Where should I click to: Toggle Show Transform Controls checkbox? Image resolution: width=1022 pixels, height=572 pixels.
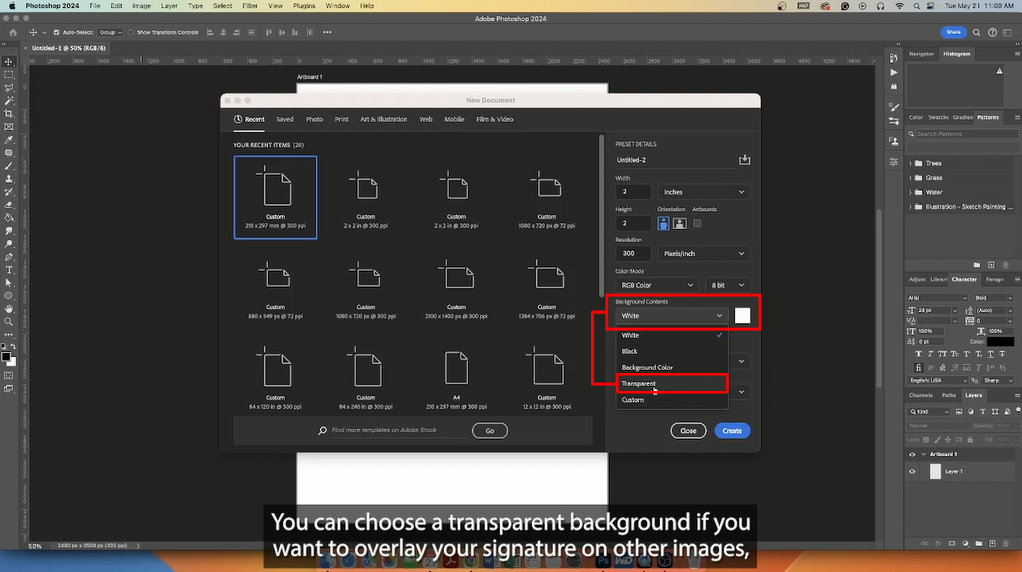(x=130, y=32)
